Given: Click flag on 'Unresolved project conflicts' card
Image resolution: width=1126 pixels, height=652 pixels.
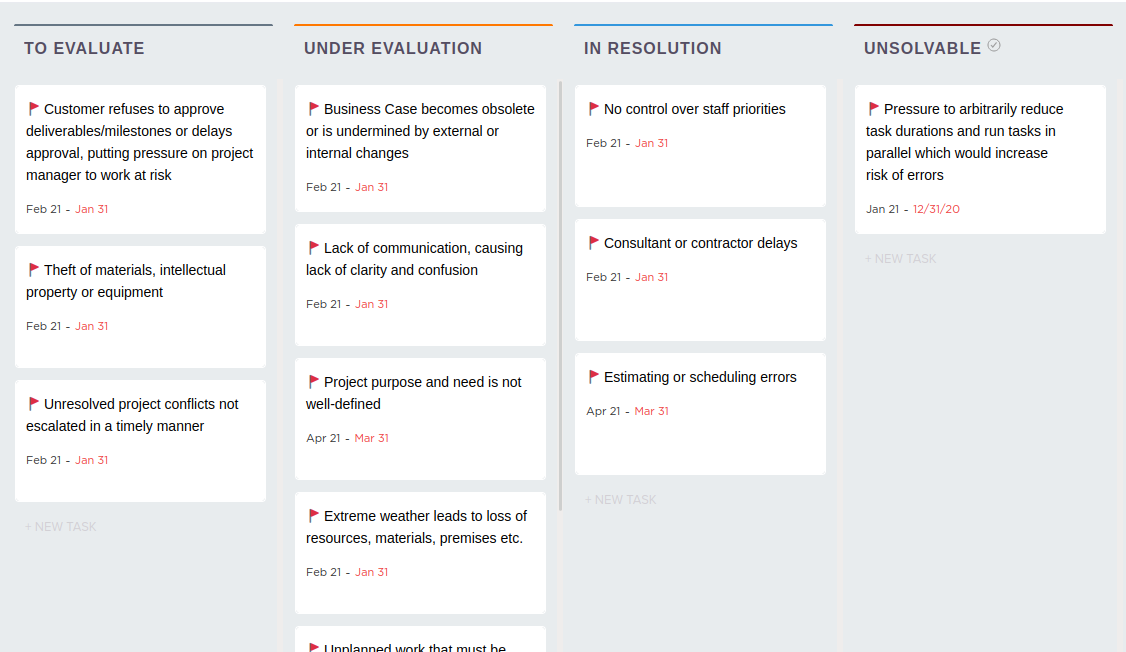Looking at the screenshot, I should [34, 404].
